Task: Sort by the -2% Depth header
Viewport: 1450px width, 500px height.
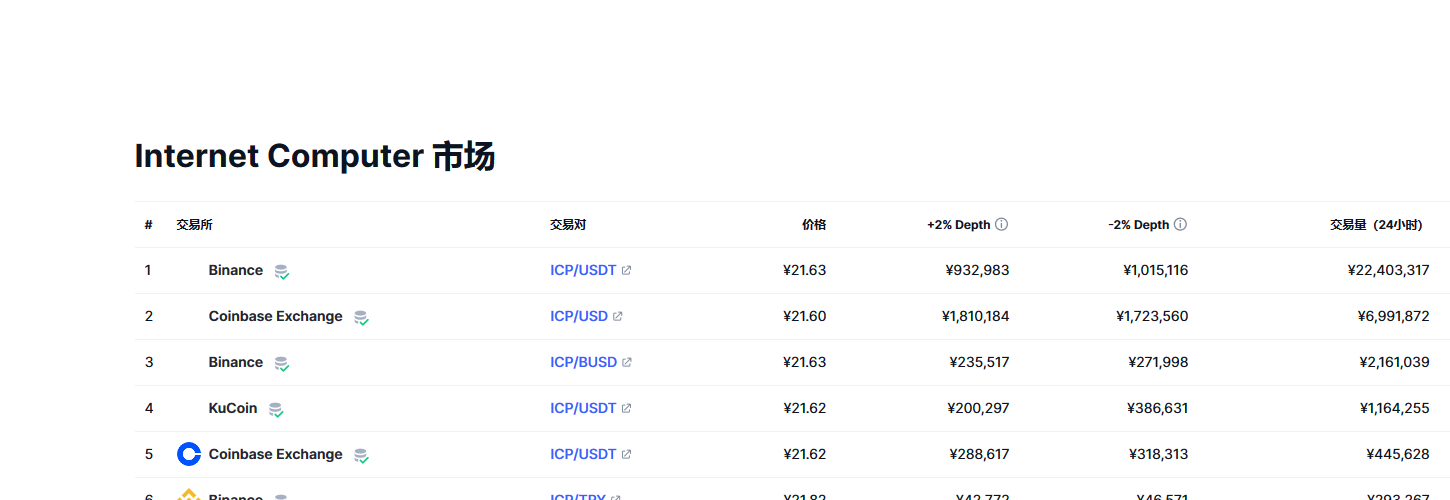Action: click(1138, 225)
